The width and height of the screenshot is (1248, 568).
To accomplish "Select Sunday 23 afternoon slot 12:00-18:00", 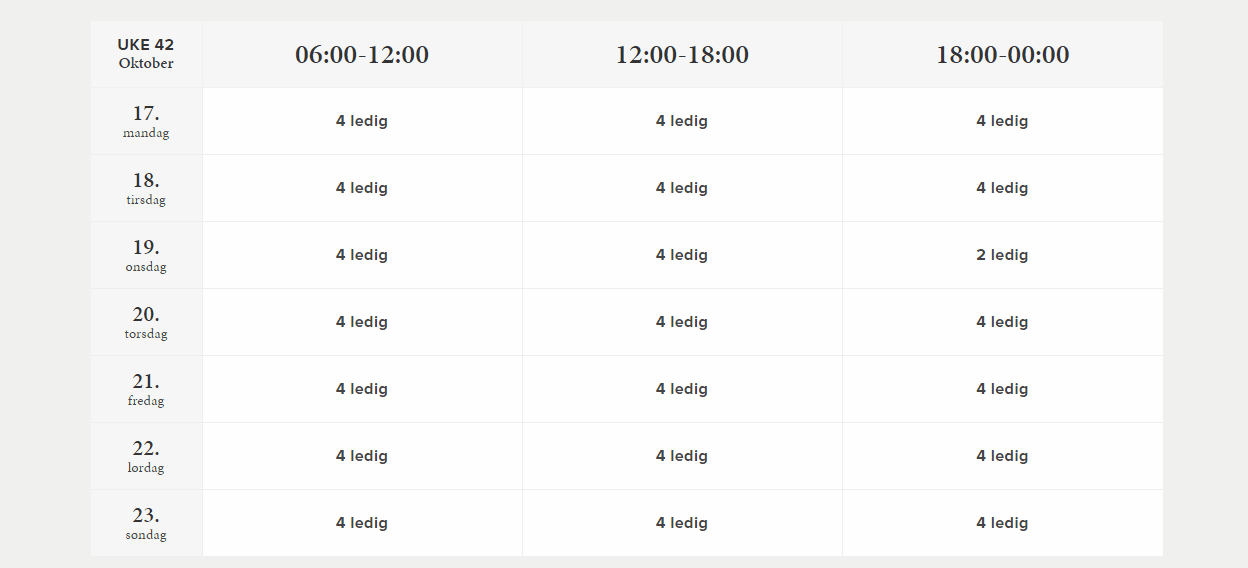I will pos(682,523).
